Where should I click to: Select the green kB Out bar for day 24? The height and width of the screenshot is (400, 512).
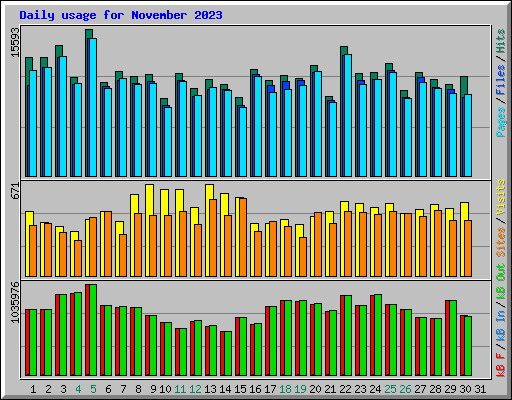378,335
